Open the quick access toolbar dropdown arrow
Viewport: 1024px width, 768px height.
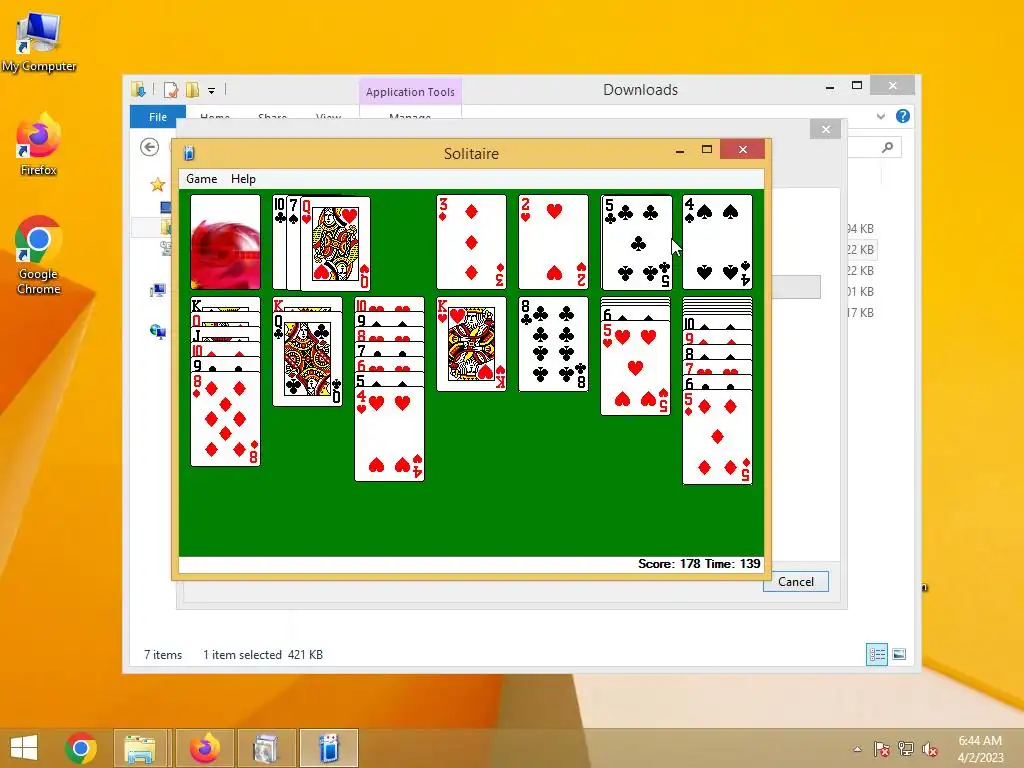tap(211, 90)
